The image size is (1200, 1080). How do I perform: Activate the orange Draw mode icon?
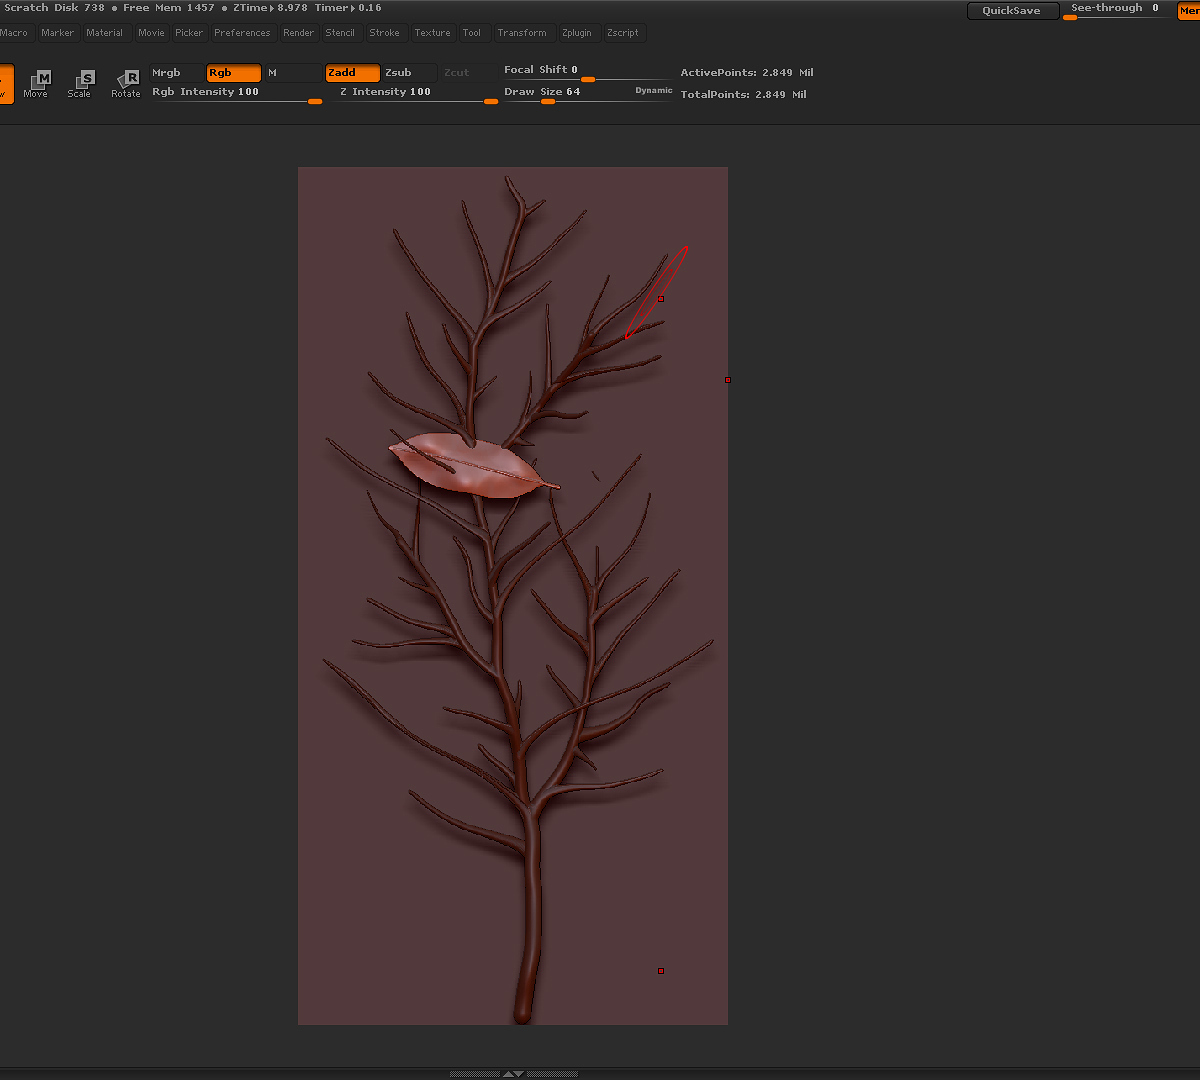click(x=5, y=83)
